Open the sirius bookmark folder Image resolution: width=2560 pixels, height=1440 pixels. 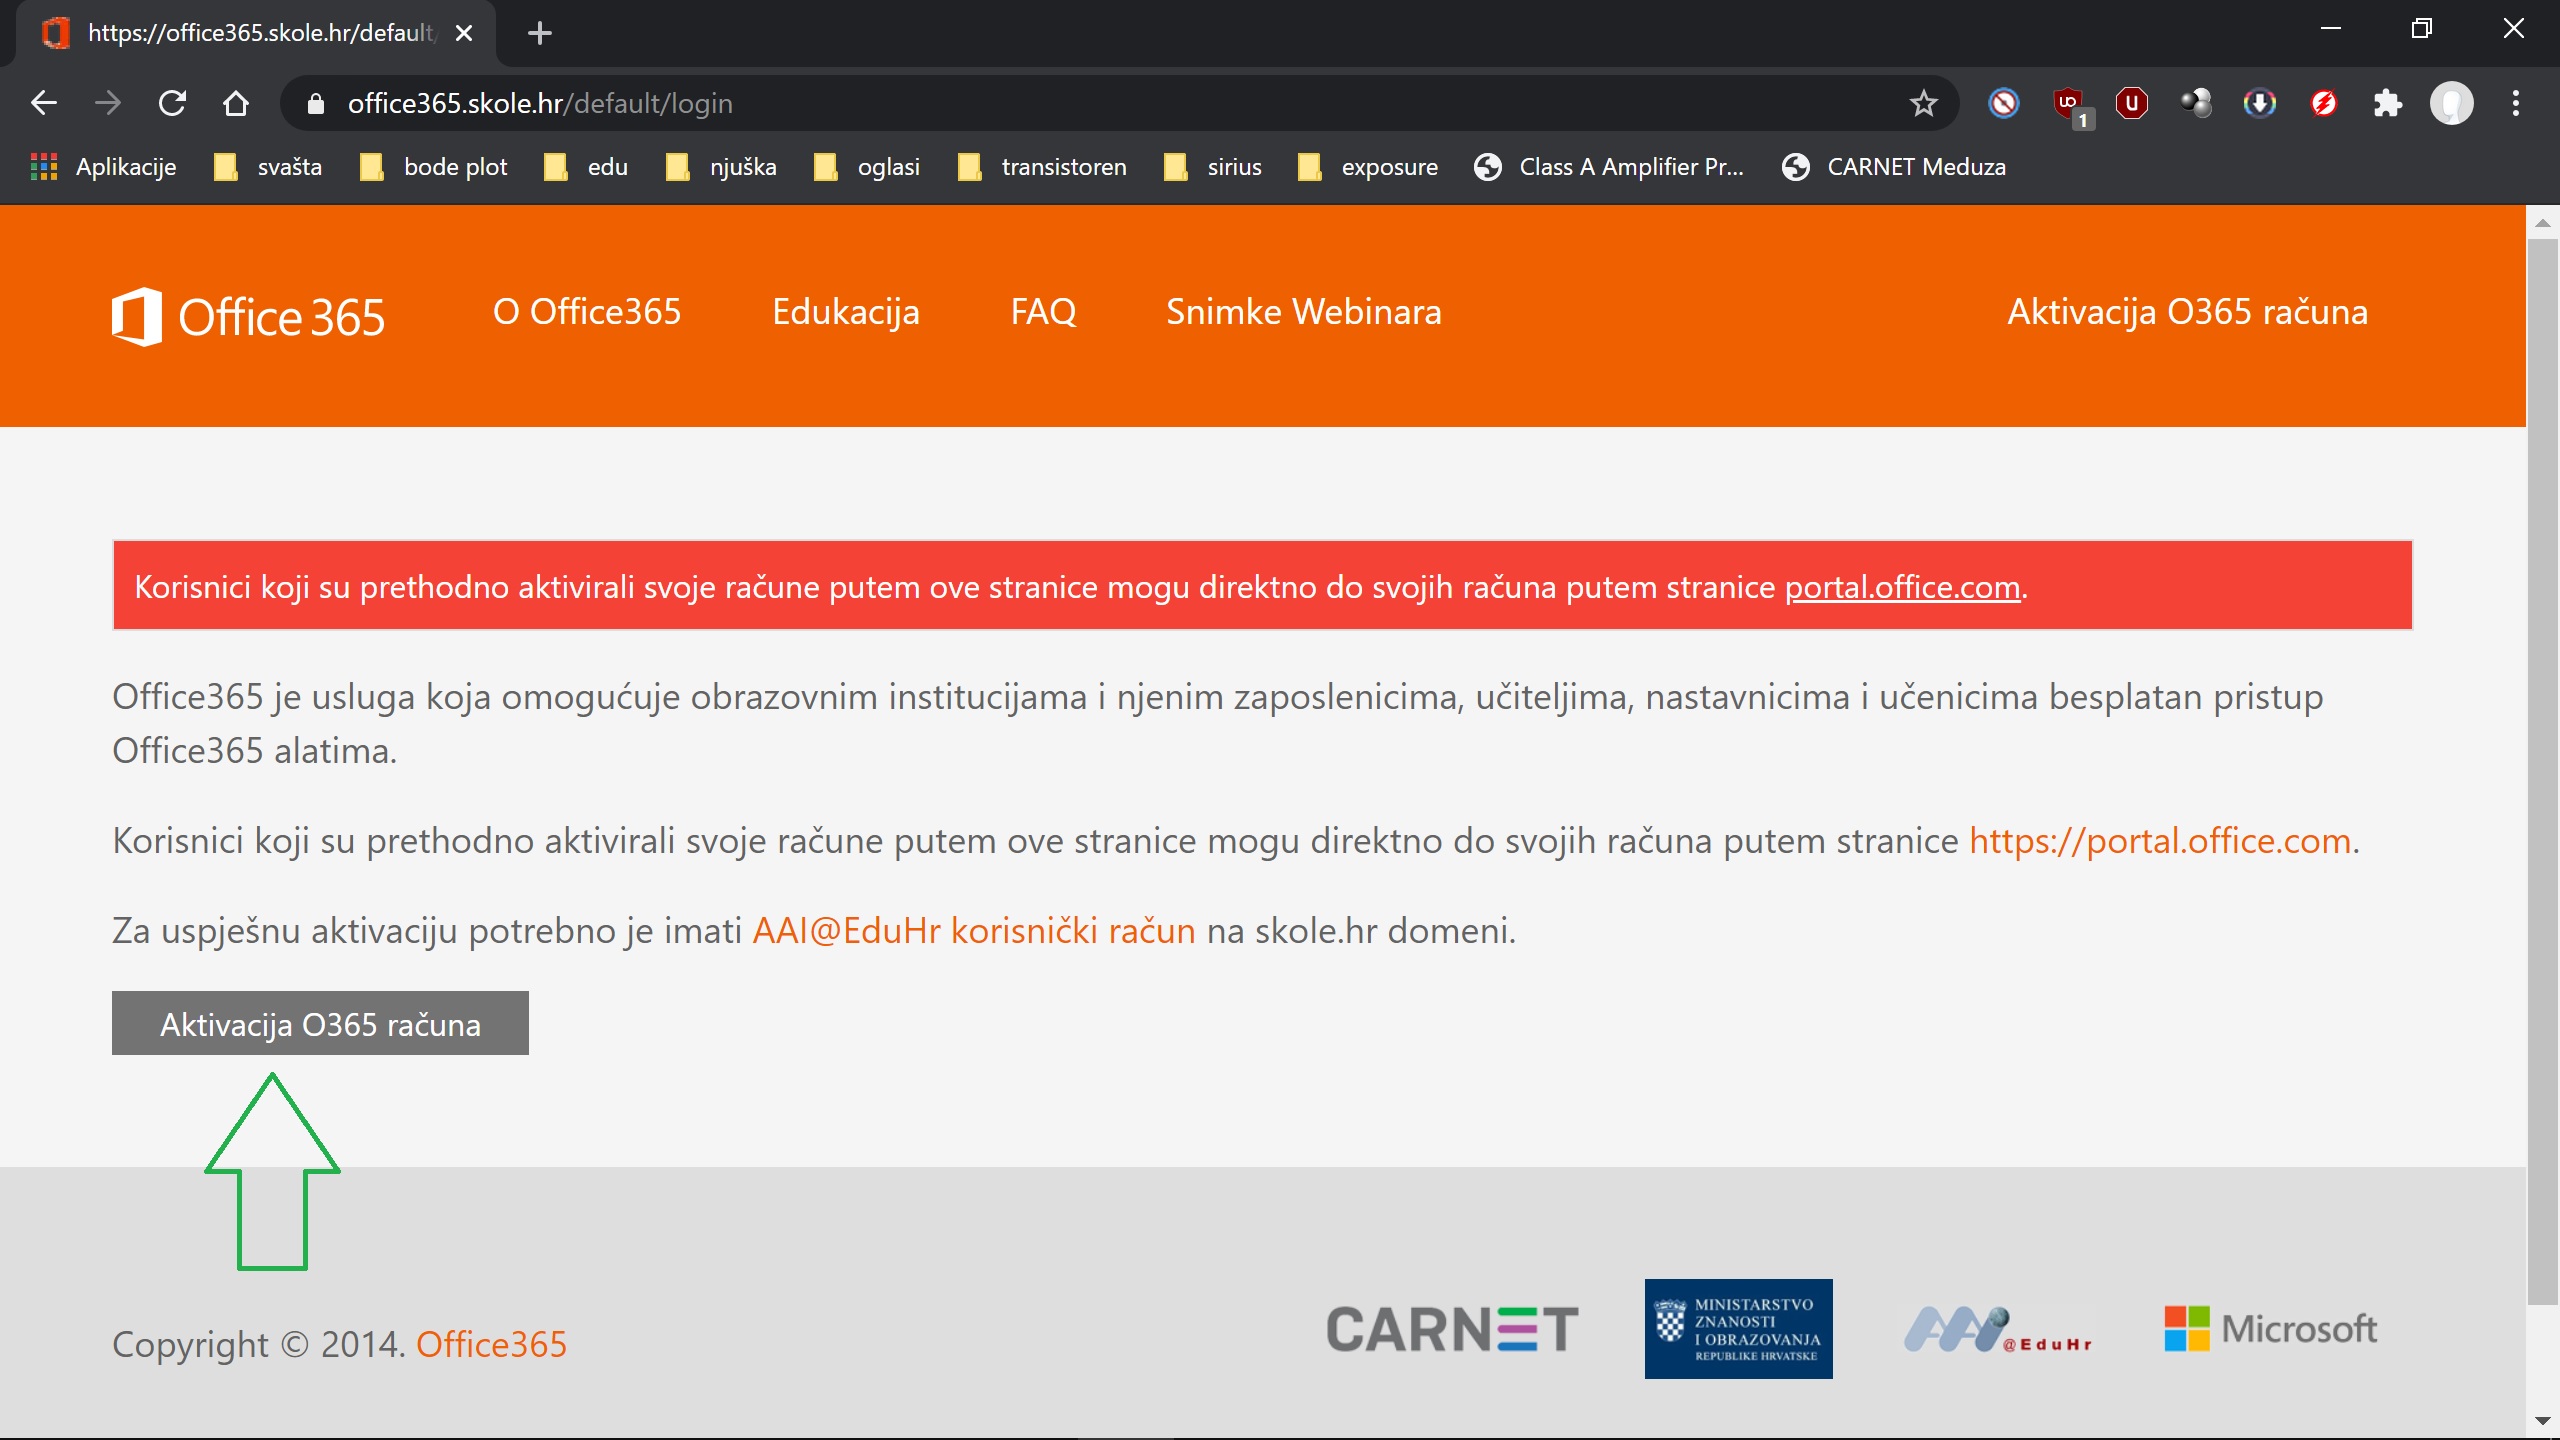[x=1214, y=167]
